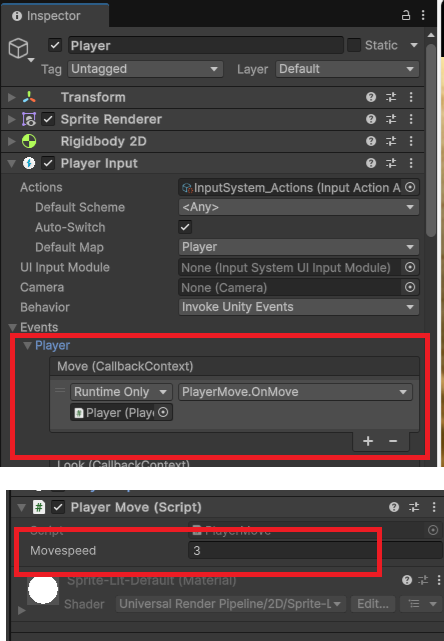Screen dimensions: 444x641
Task: Open the Tag Untagged dropdown
Action: click(146, 69)
